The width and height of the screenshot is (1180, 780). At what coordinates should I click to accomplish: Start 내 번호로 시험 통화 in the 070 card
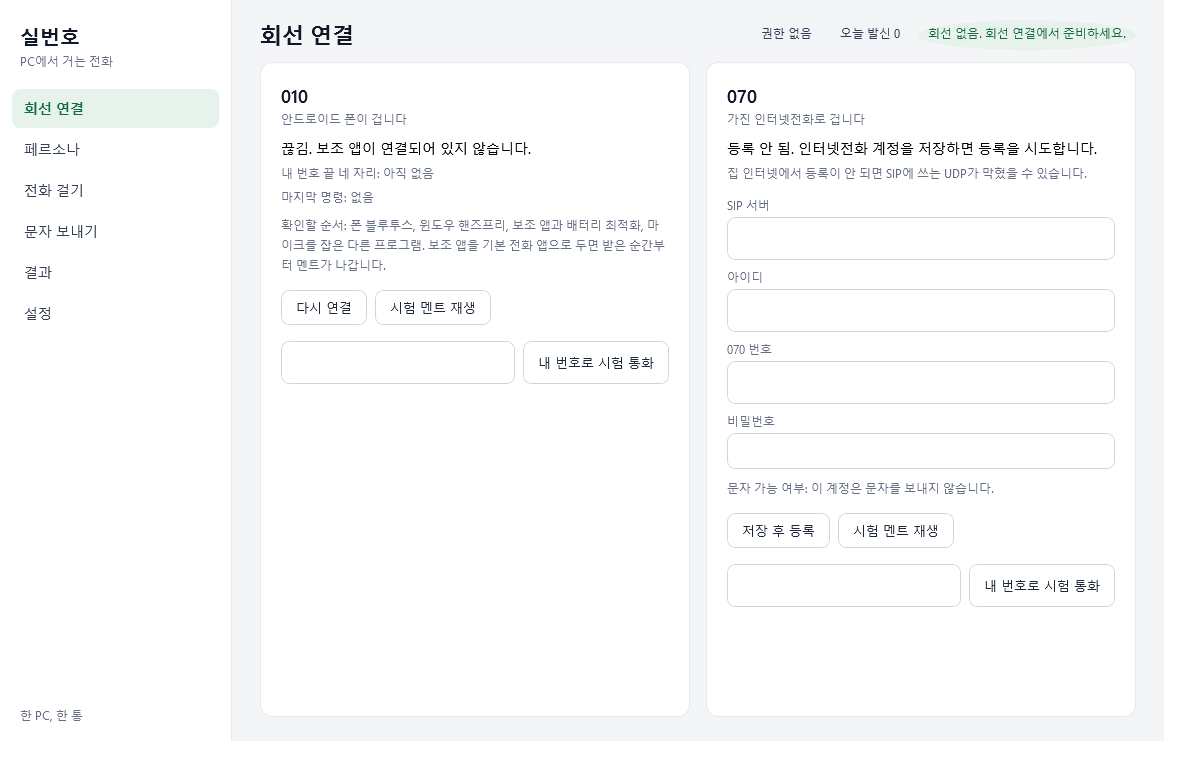1042,586
